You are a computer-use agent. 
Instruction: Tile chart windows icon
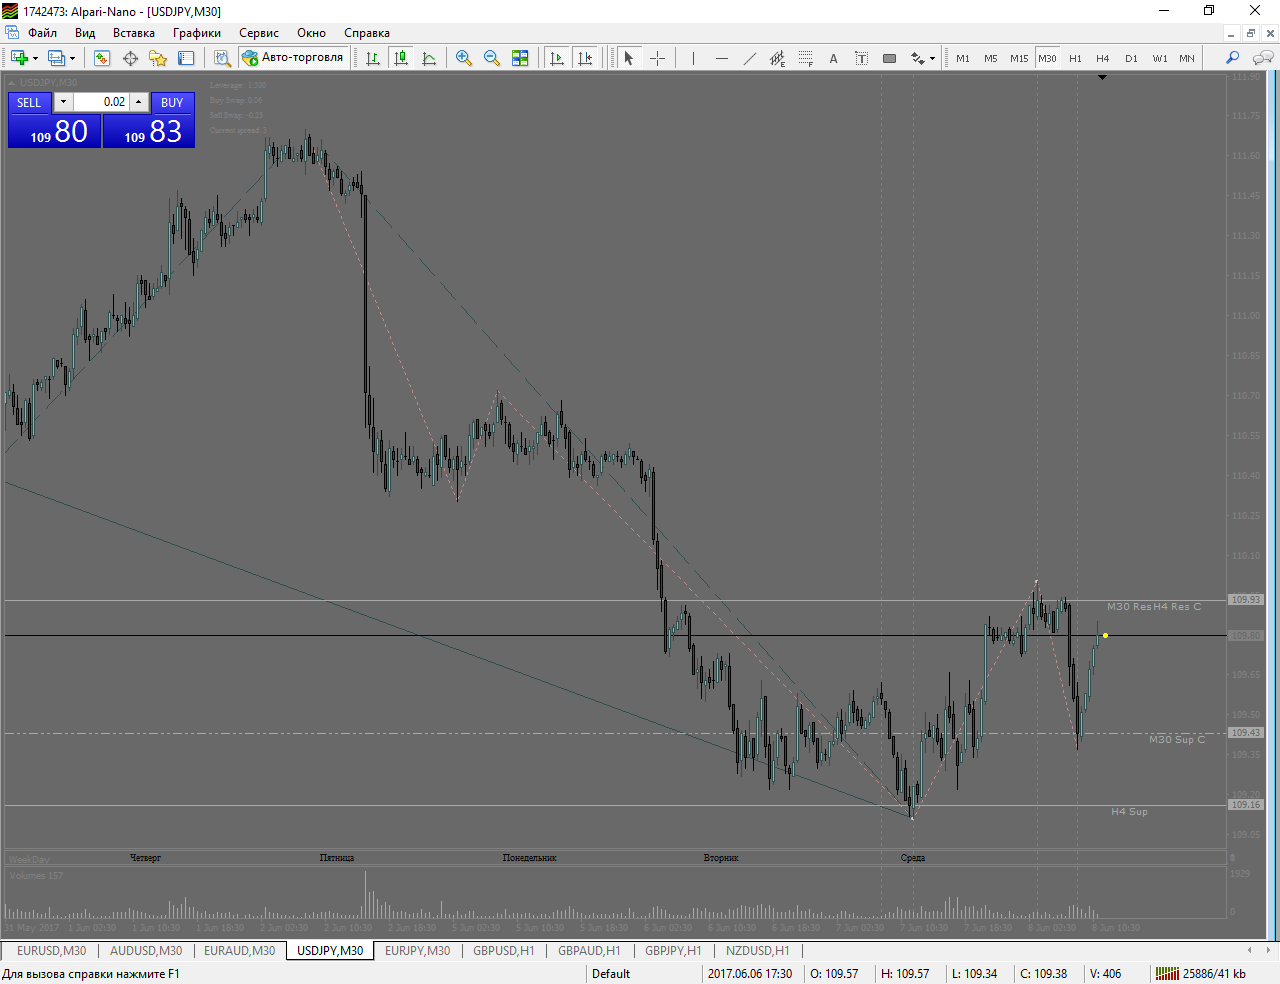(520, 58)
